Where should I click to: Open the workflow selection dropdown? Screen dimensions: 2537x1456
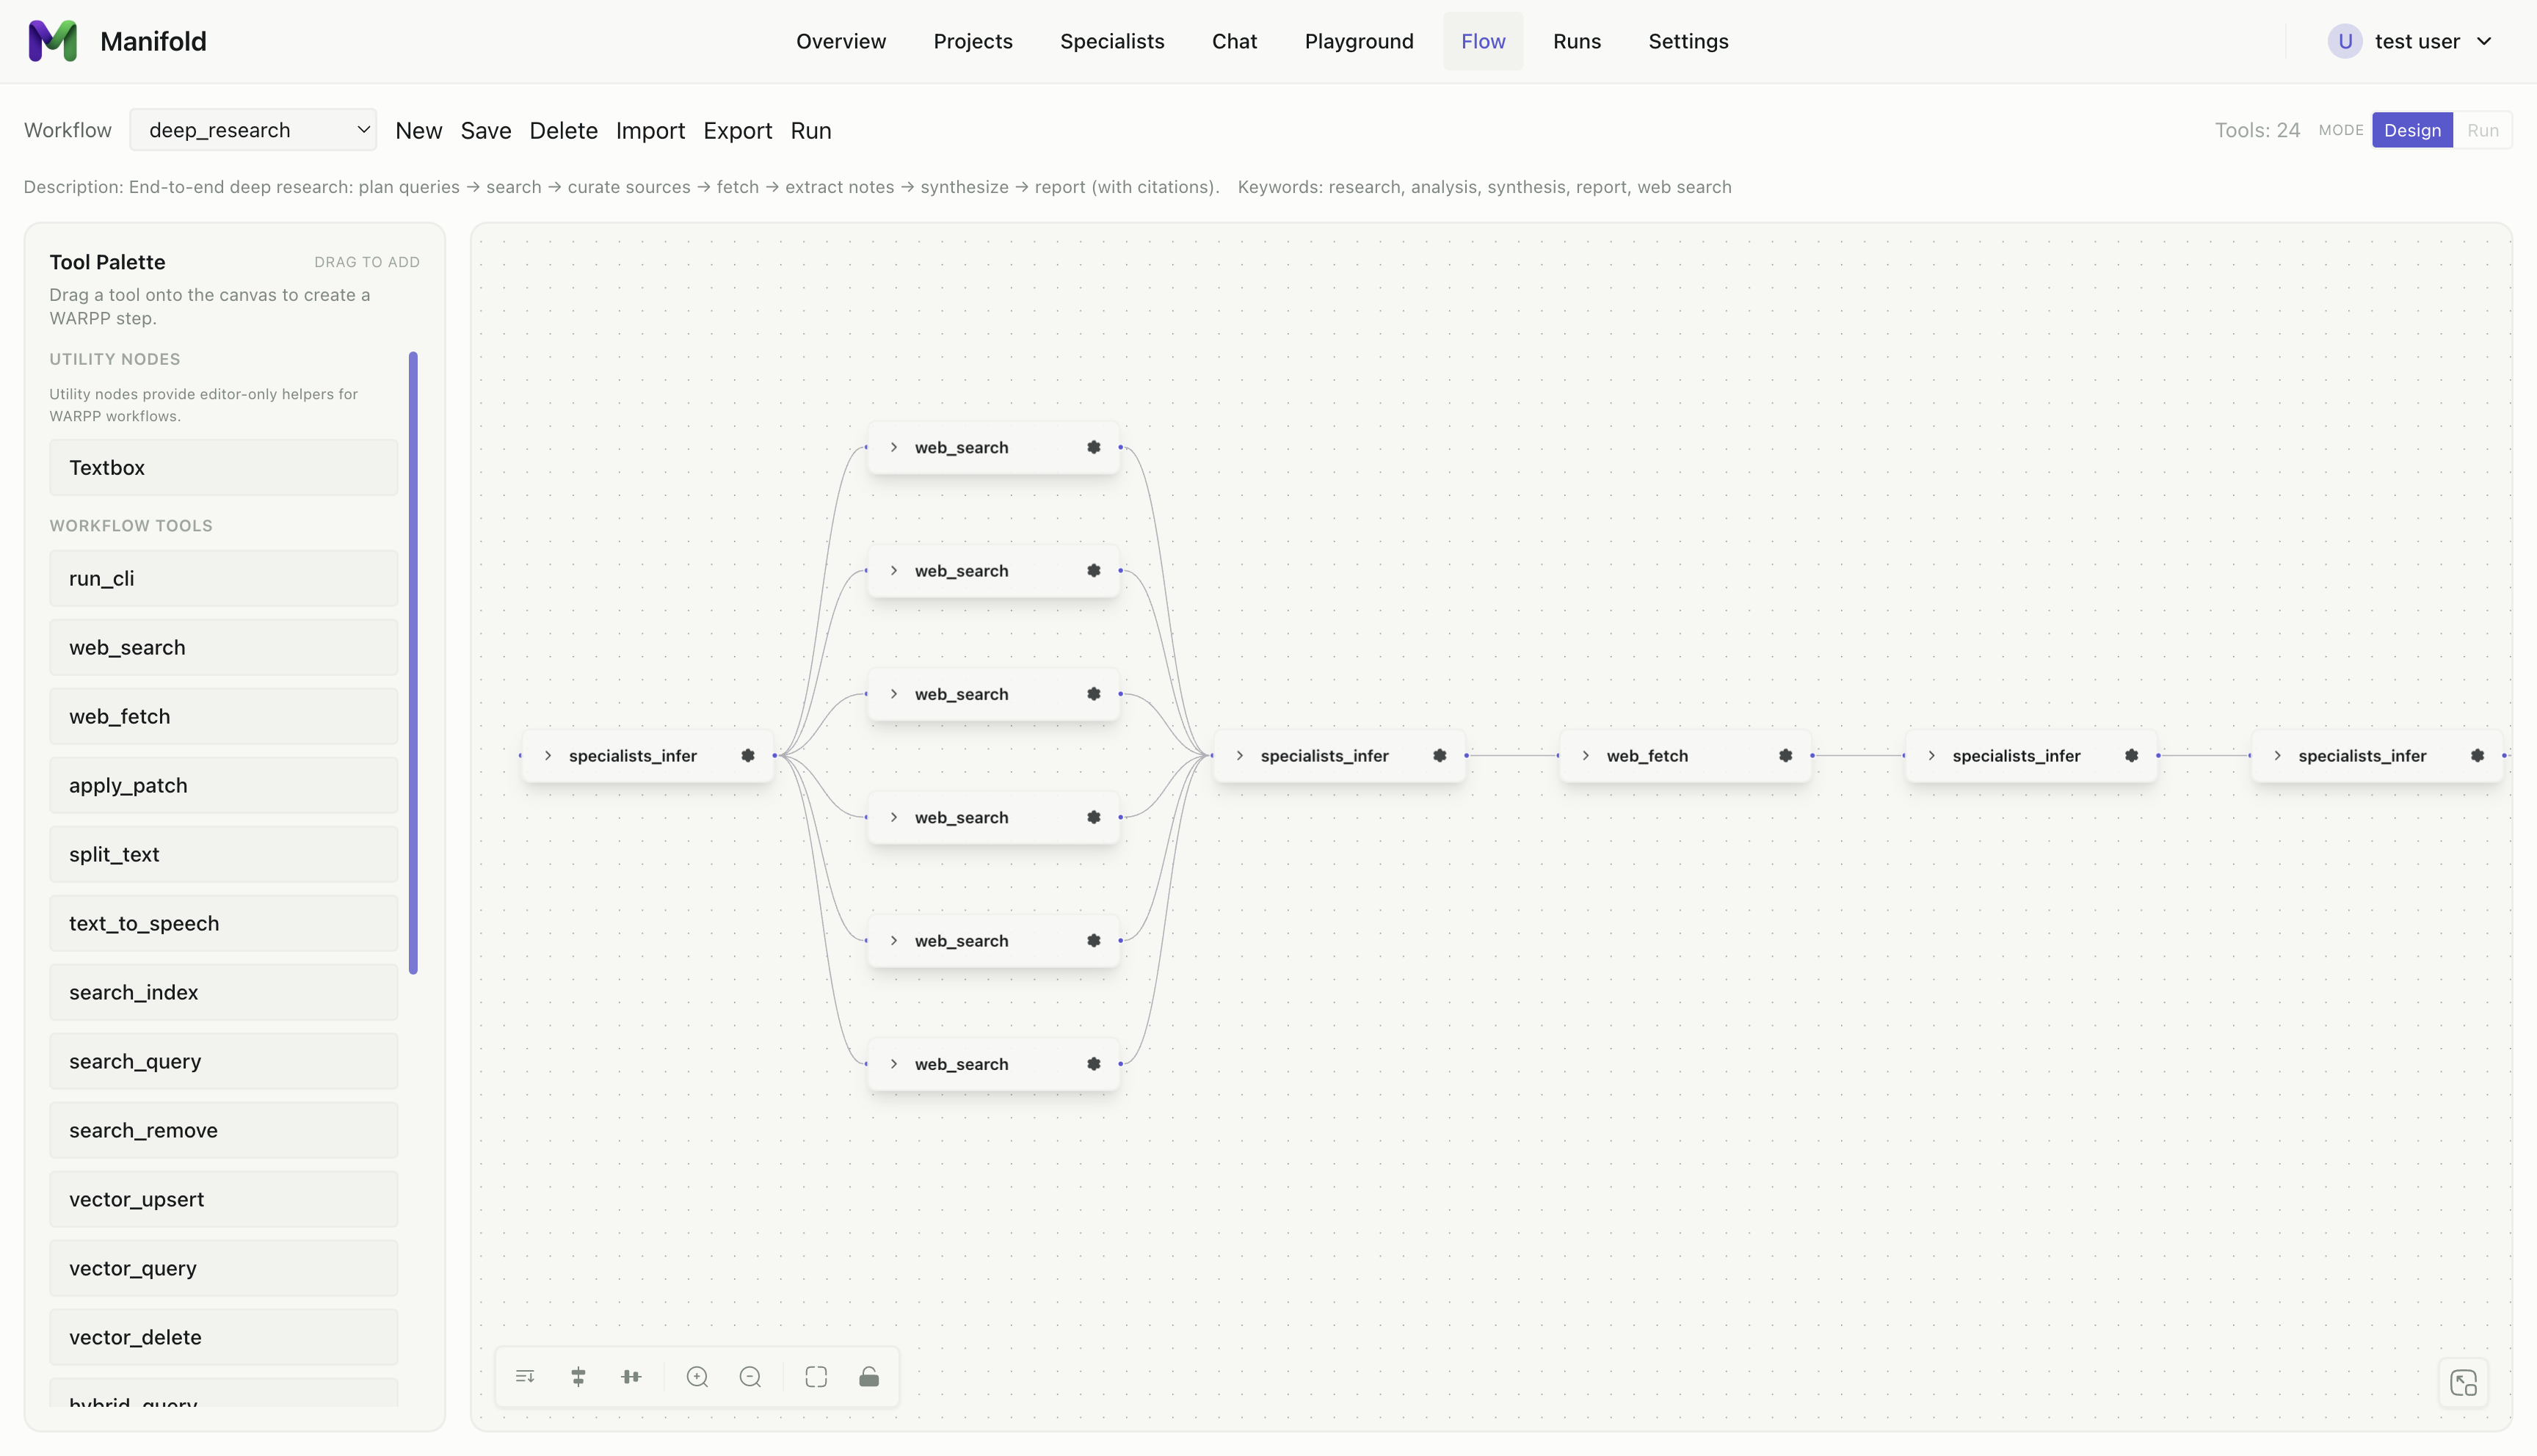tap(253, 130)
